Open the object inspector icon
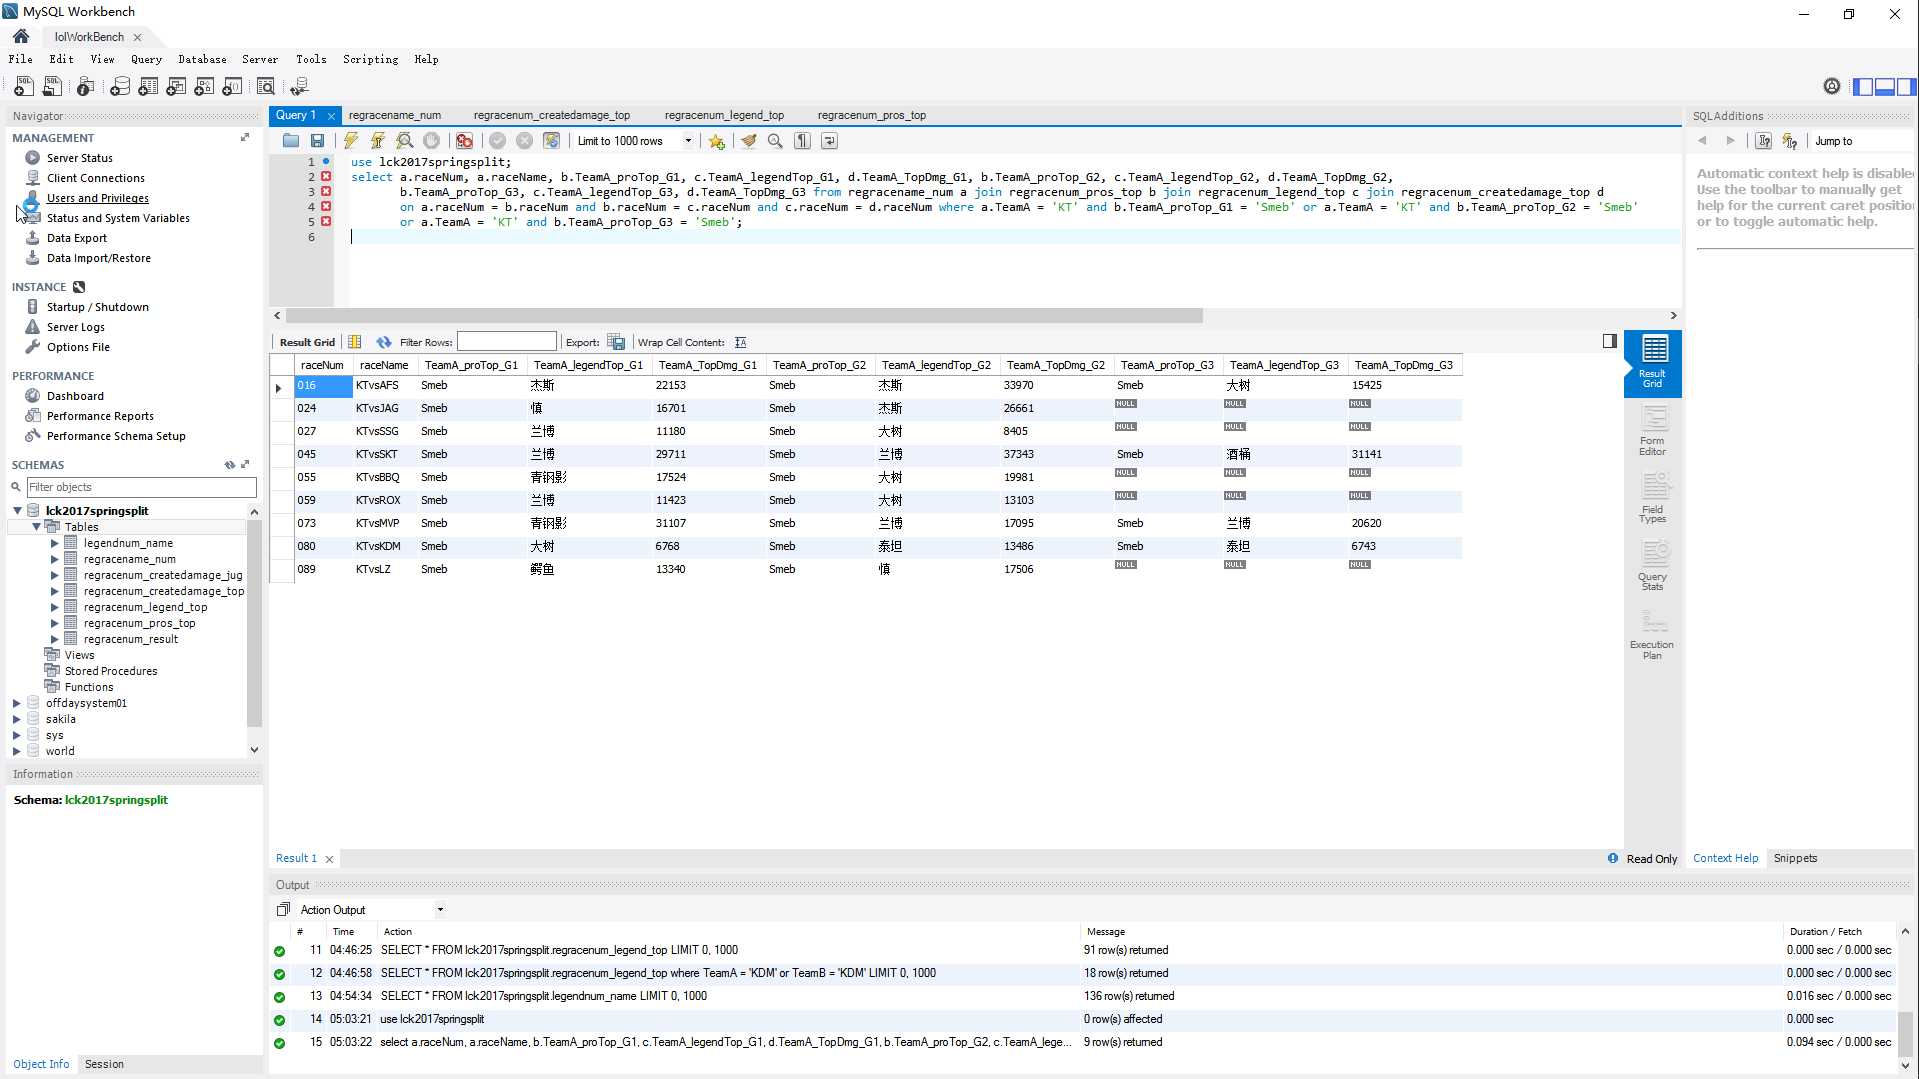This screenshot has width=1919, height=1079. 86,87
